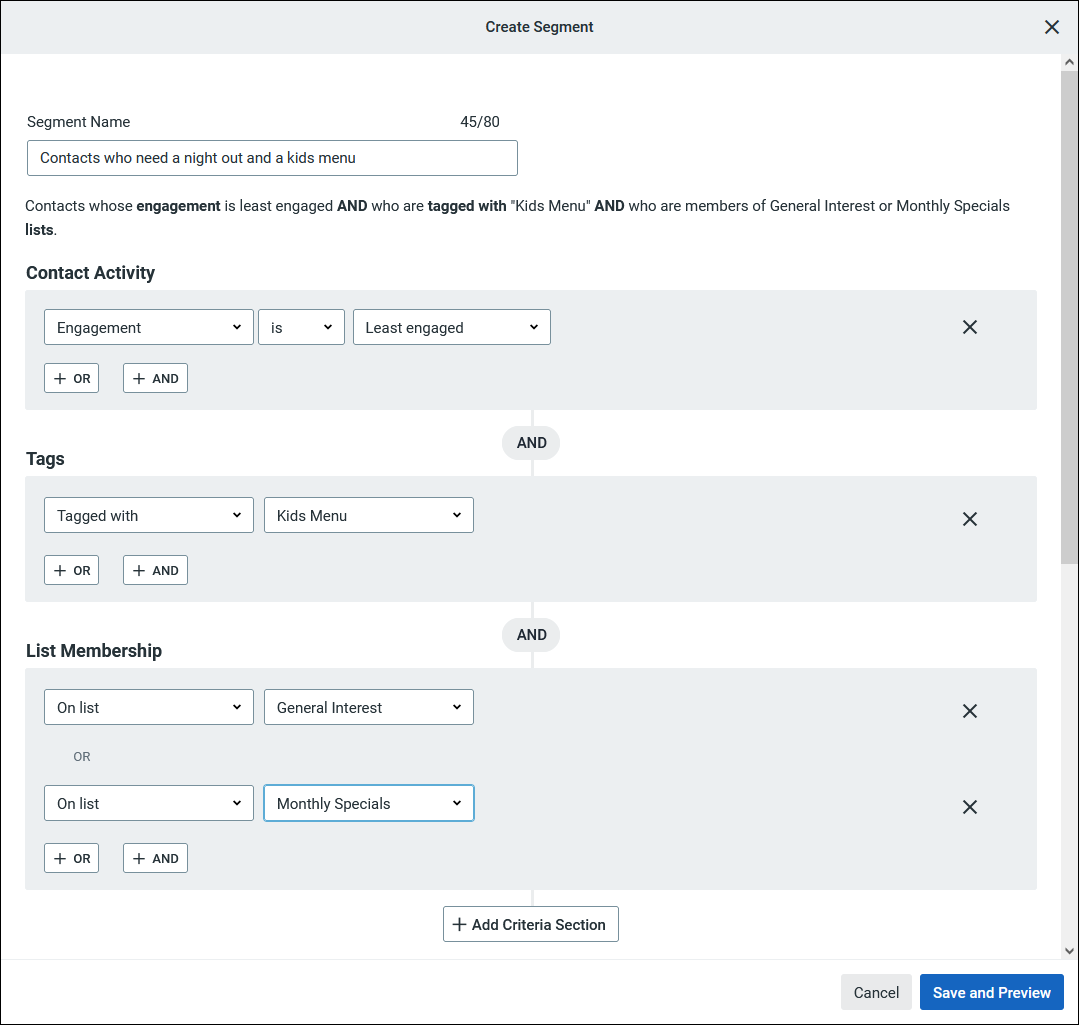Click the Contact Activity heading
The height and width of the screenshot is (1025, 1079).
pos(90,273)
